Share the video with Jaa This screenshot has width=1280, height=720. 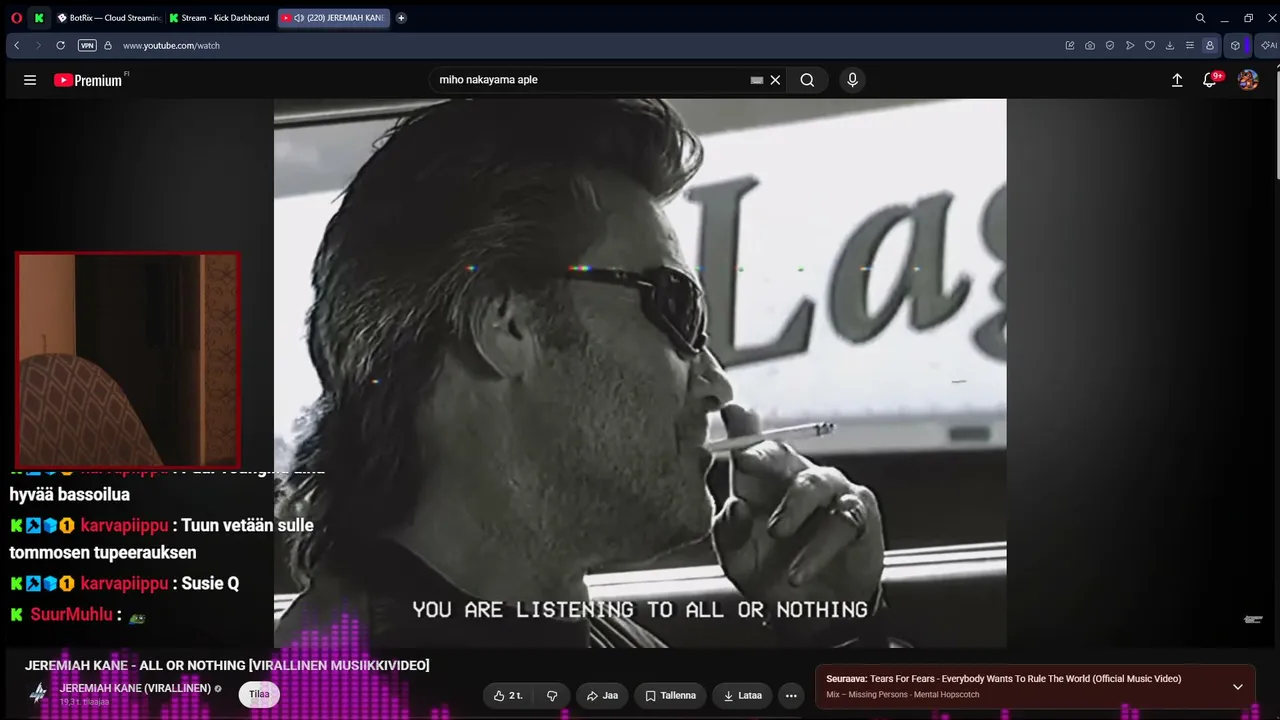[602, 695]
